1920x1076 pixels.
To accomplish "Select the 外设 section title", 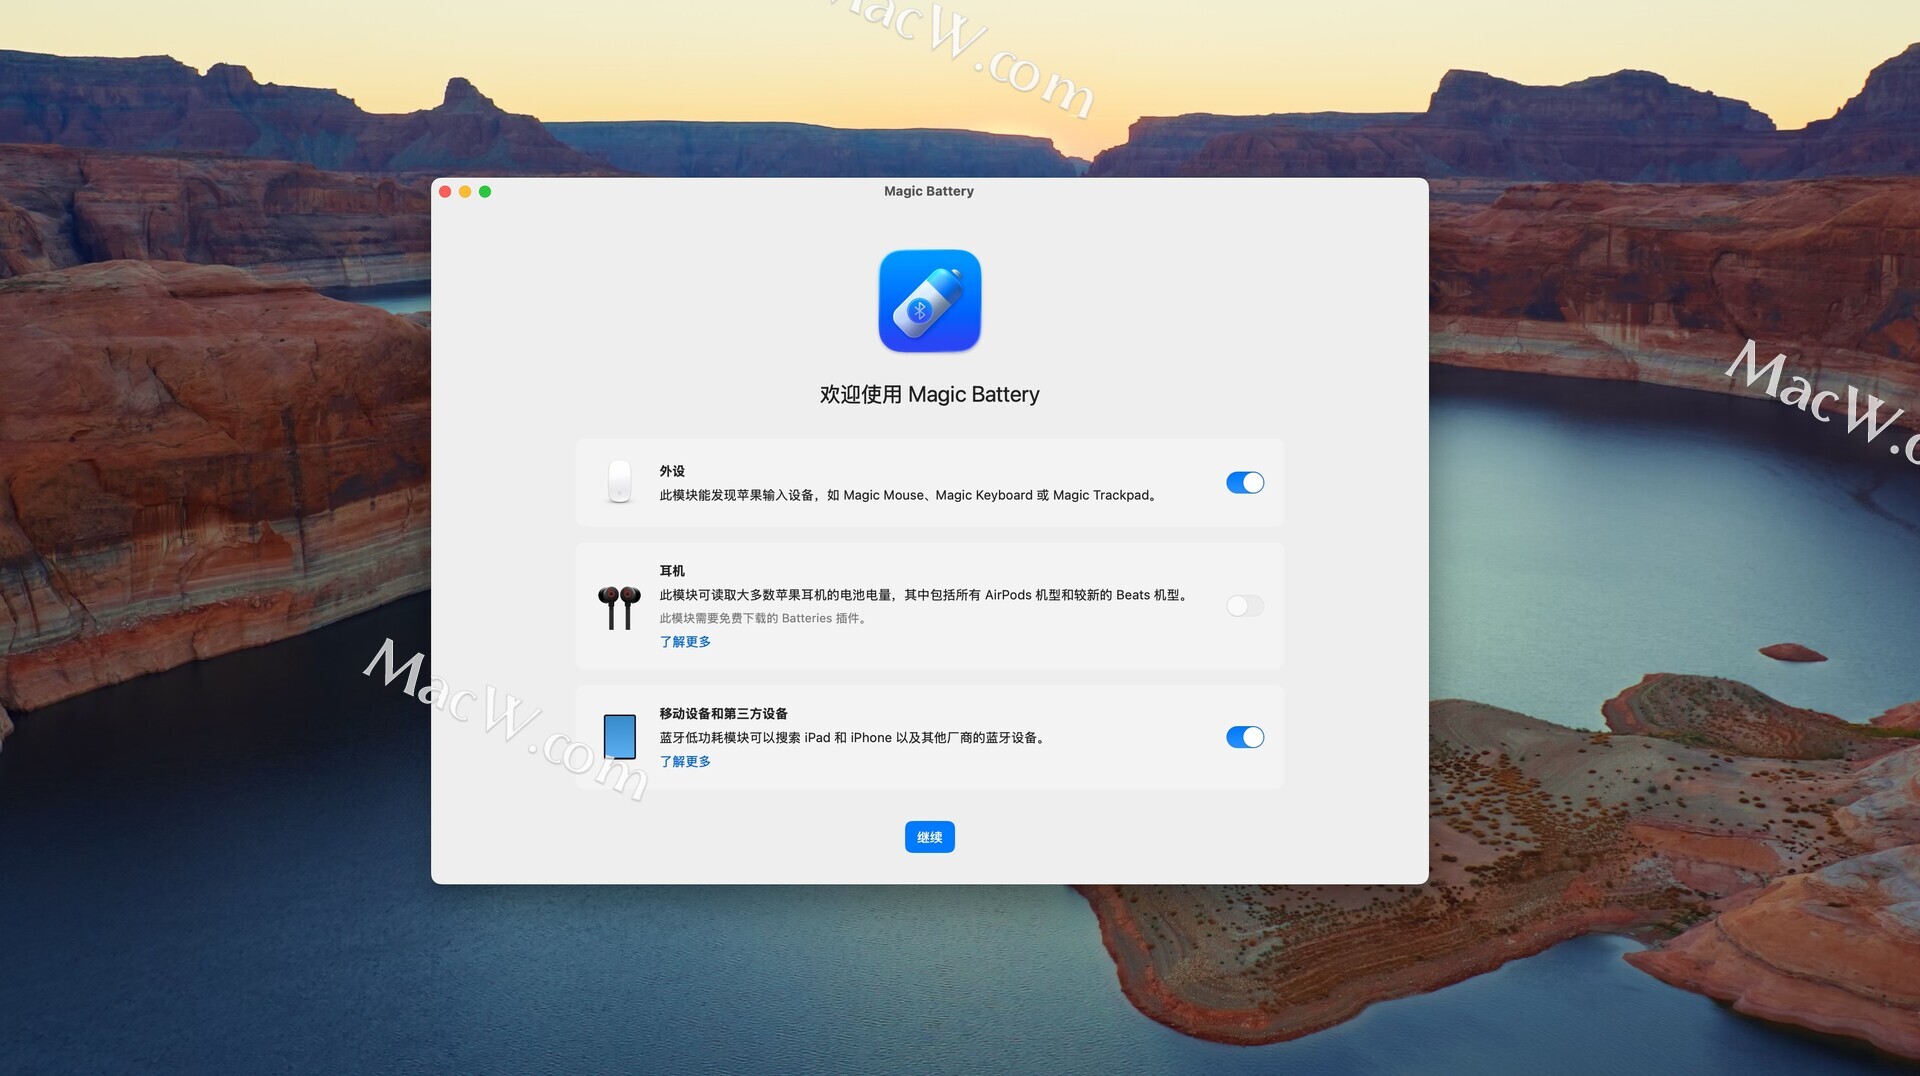I will 672,471.
